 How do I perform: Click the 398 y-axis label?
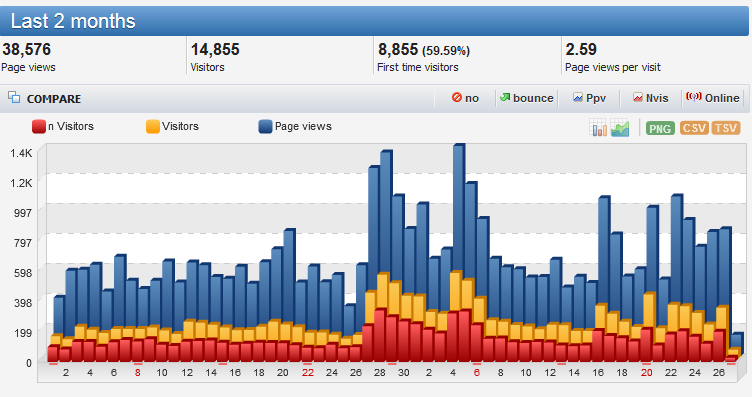[24, 303]
